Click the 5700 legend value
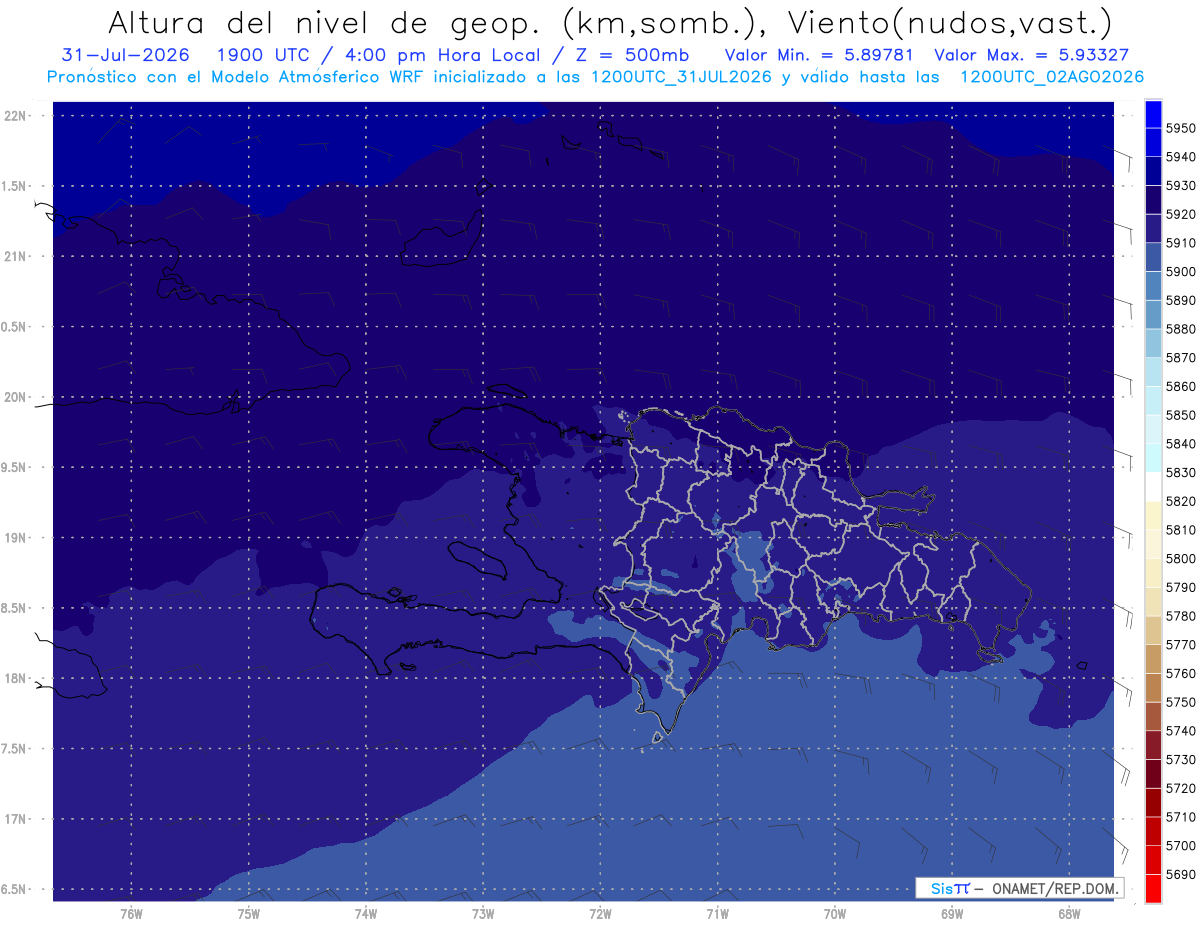 (1181, 846)
